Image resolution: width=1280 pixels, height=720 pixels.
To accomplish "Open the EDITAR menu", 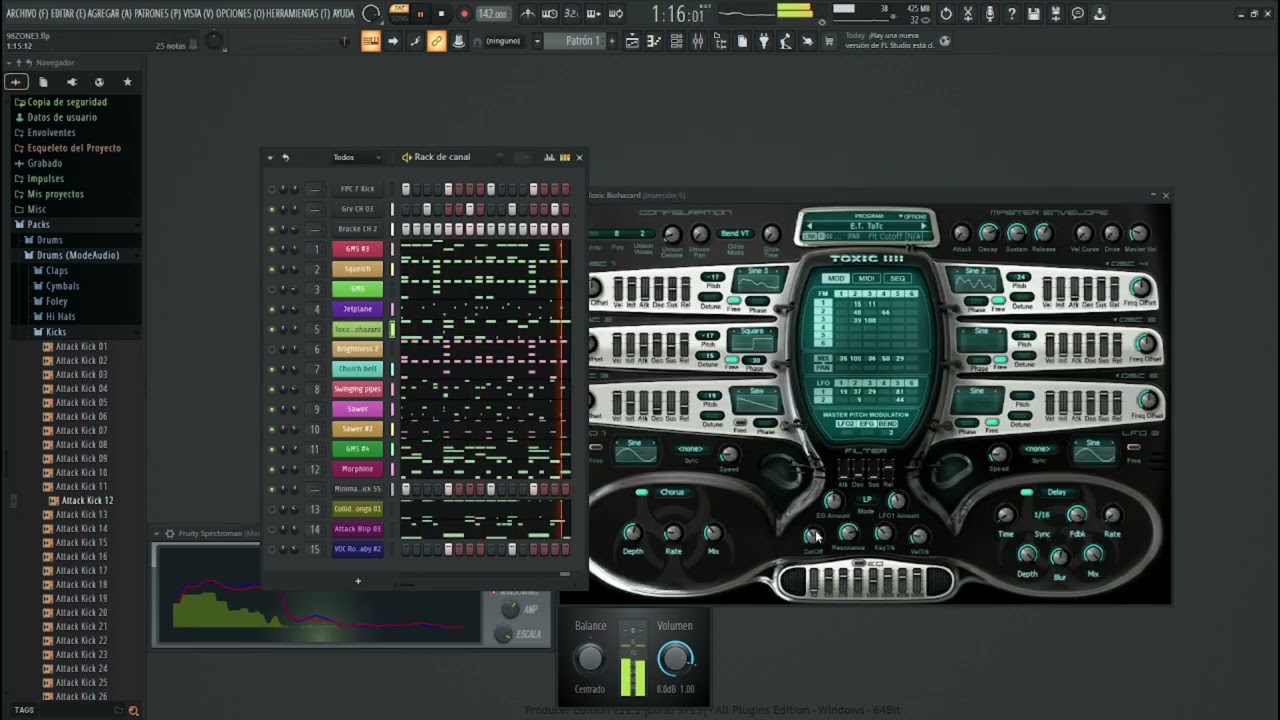I will (x=67, y=14).
